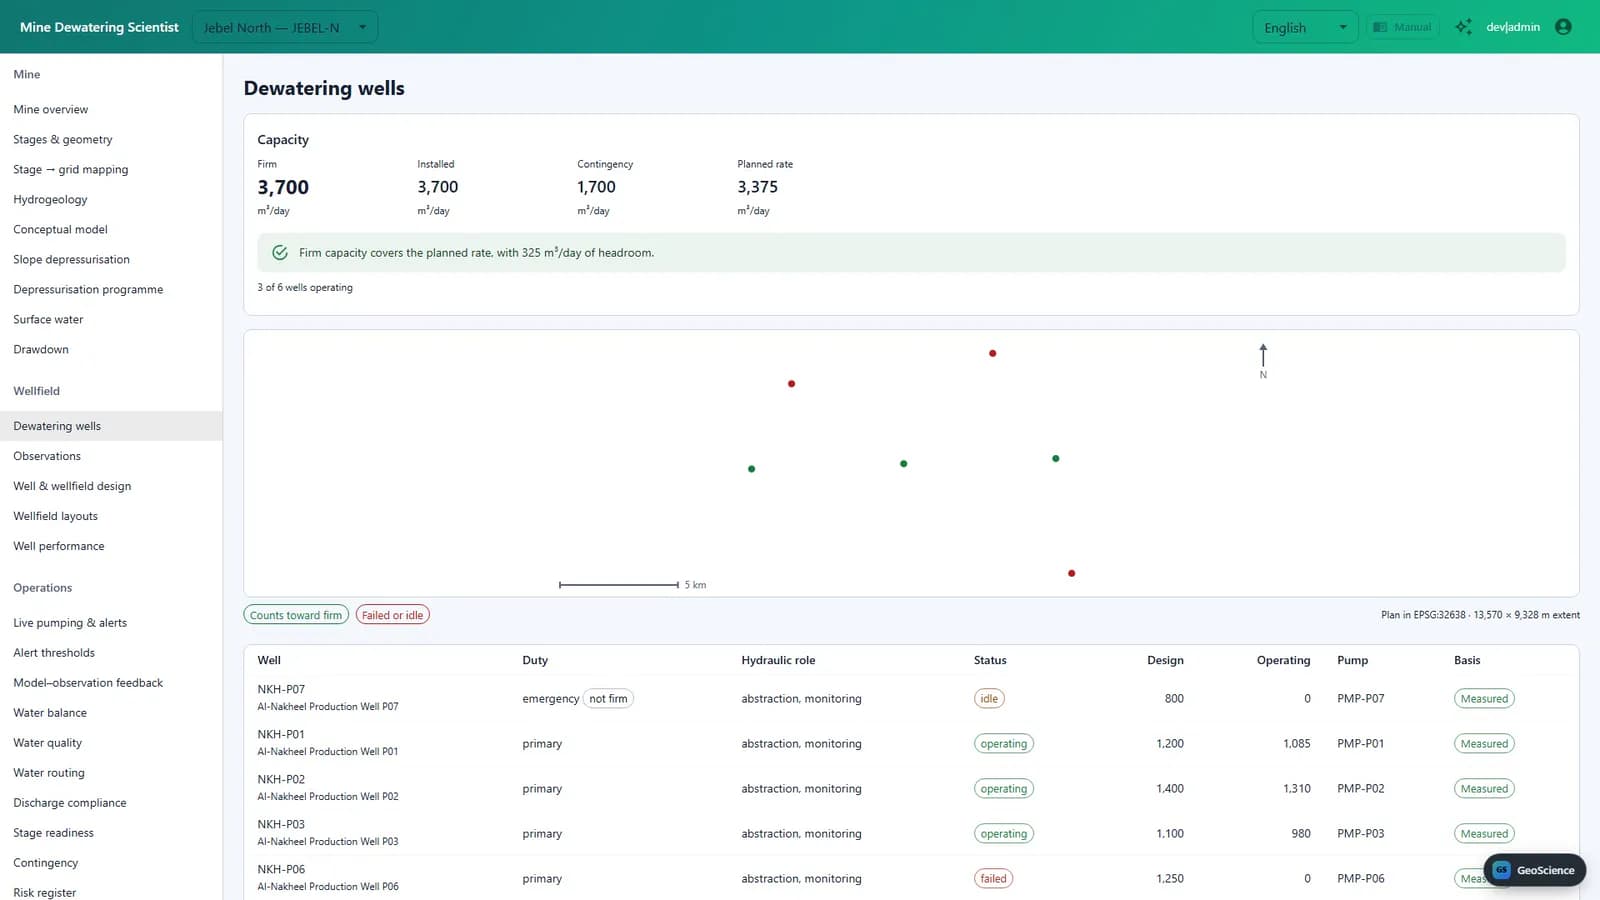
Task: Open the Live pumping & alerts page
Action: 70,623
